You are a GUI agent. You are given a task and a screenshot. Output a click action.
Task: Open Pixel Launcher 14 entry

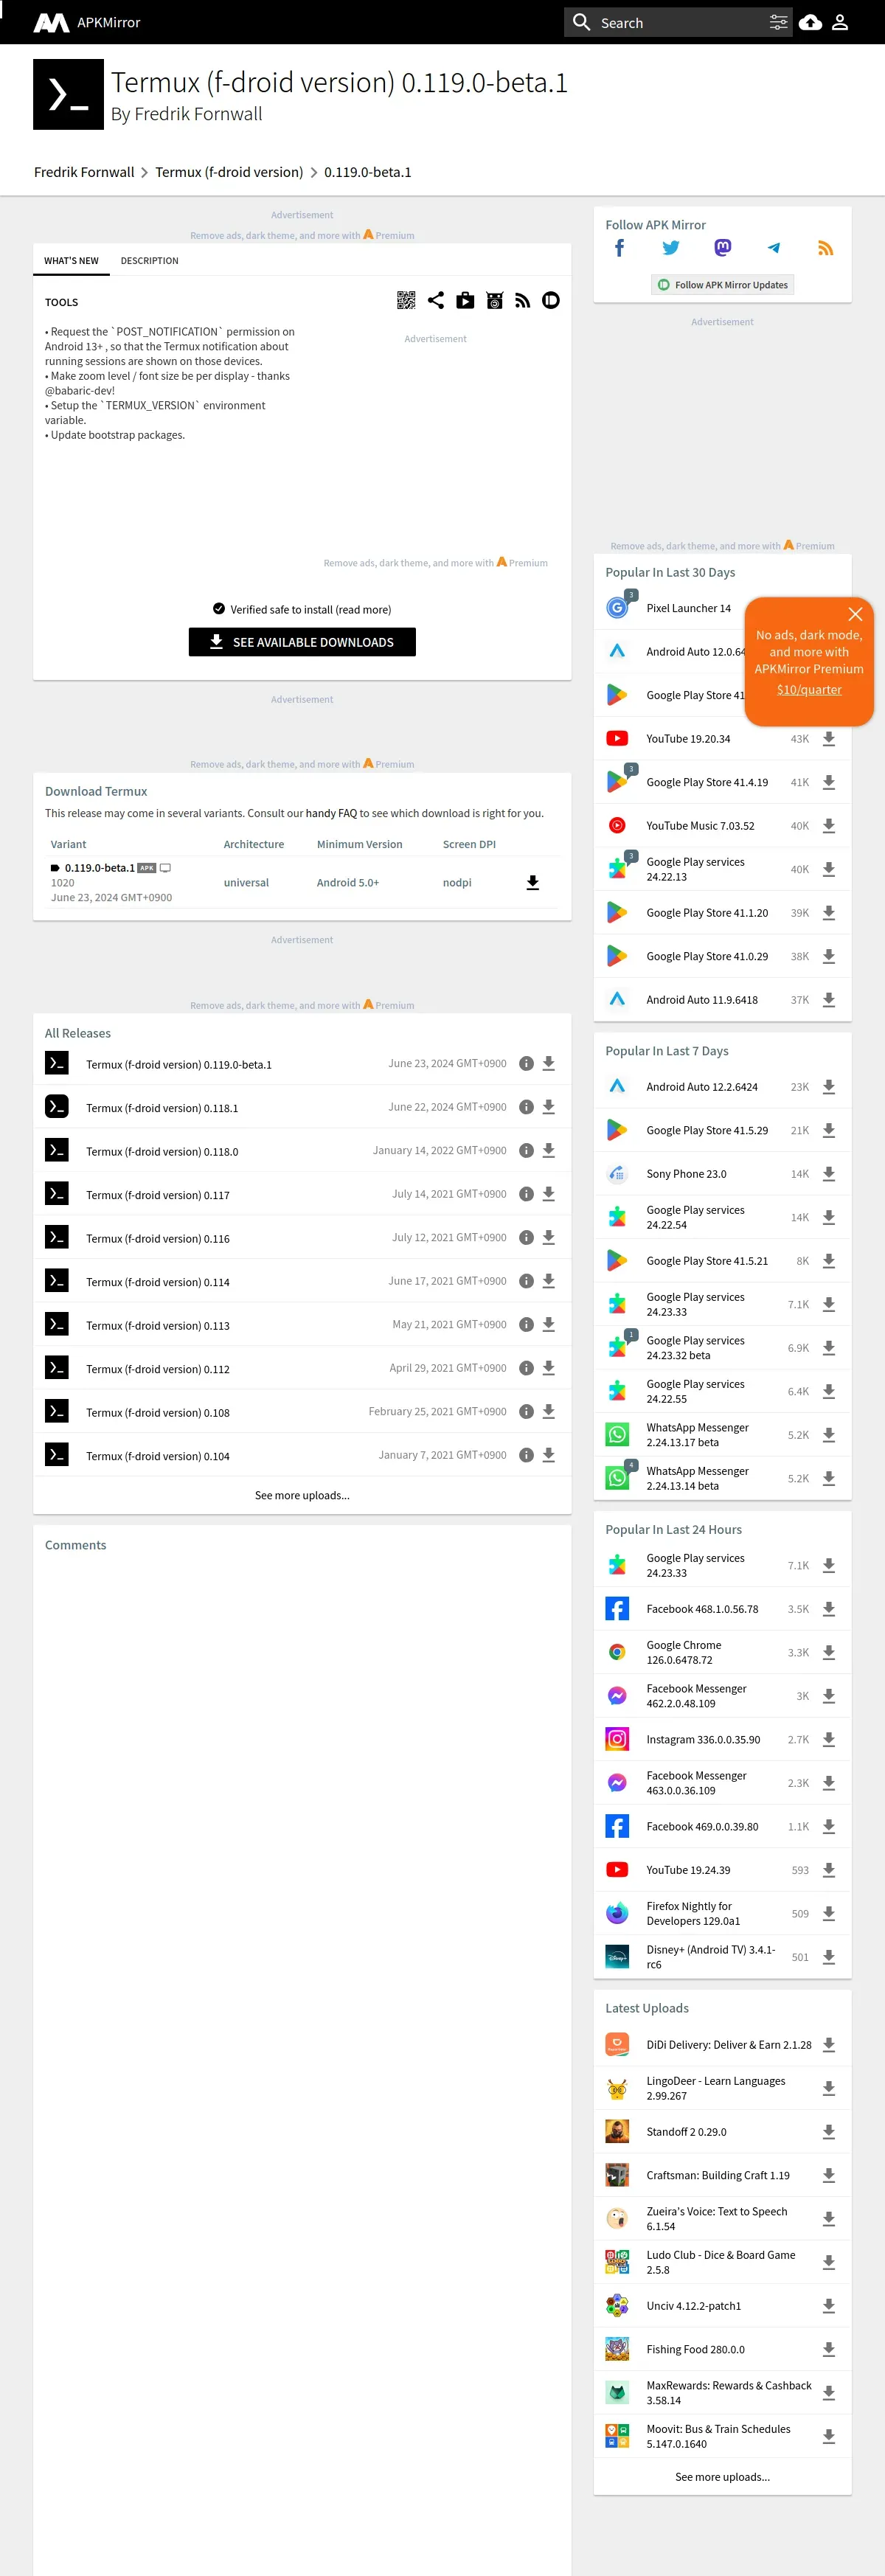(x=689, y=608)
